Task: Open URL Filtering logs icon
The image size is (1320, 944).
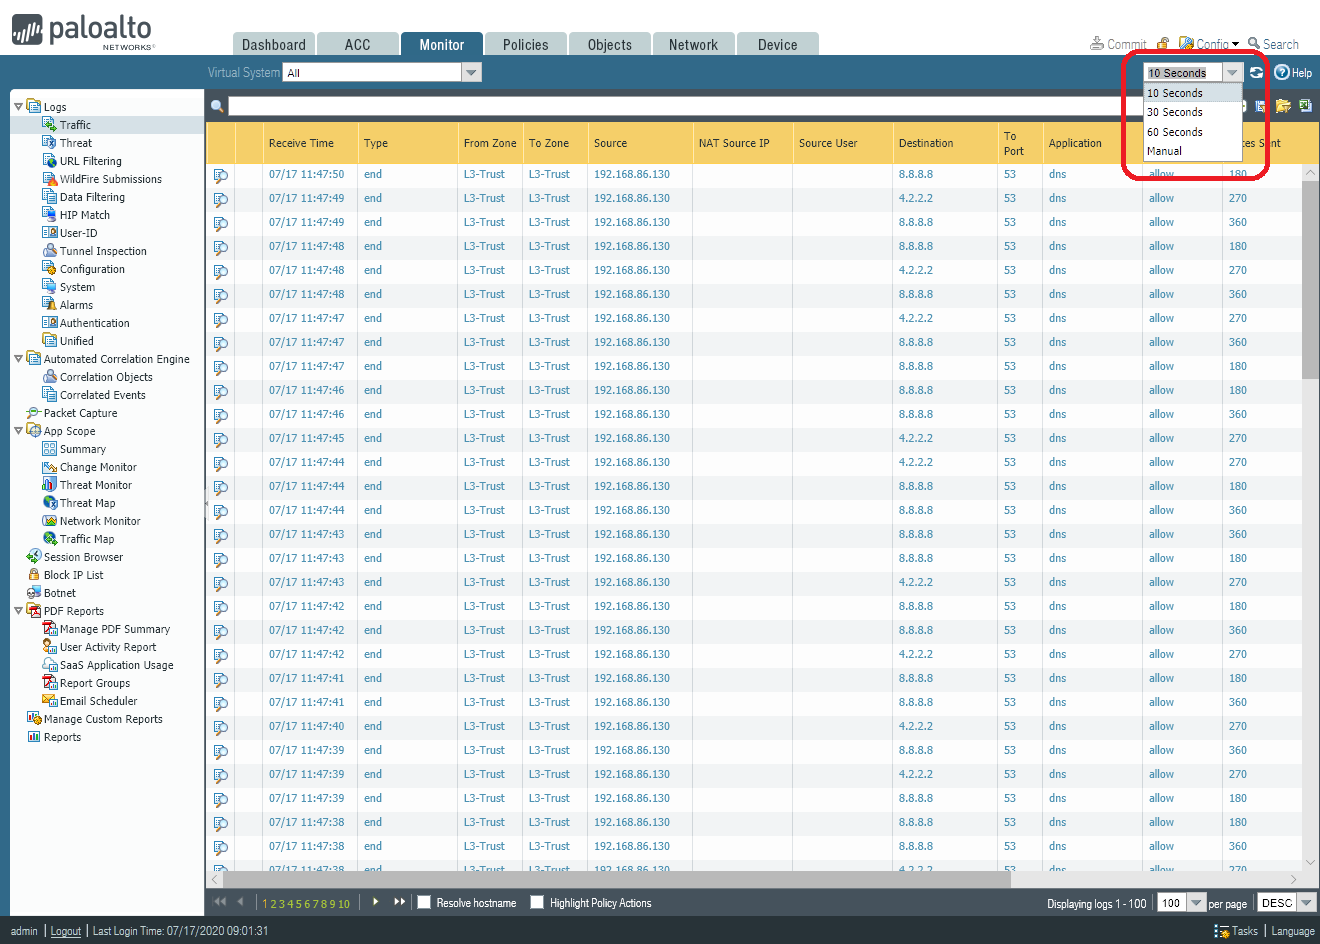Action: coord(49,161)
